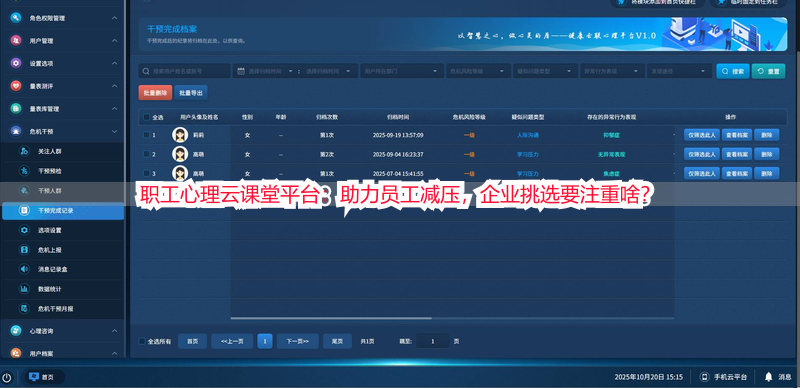The height and width of the screenshot is (388, 800).
Task: Open the 疑似问题类型 dropdown
Action: tap(545, 71)
